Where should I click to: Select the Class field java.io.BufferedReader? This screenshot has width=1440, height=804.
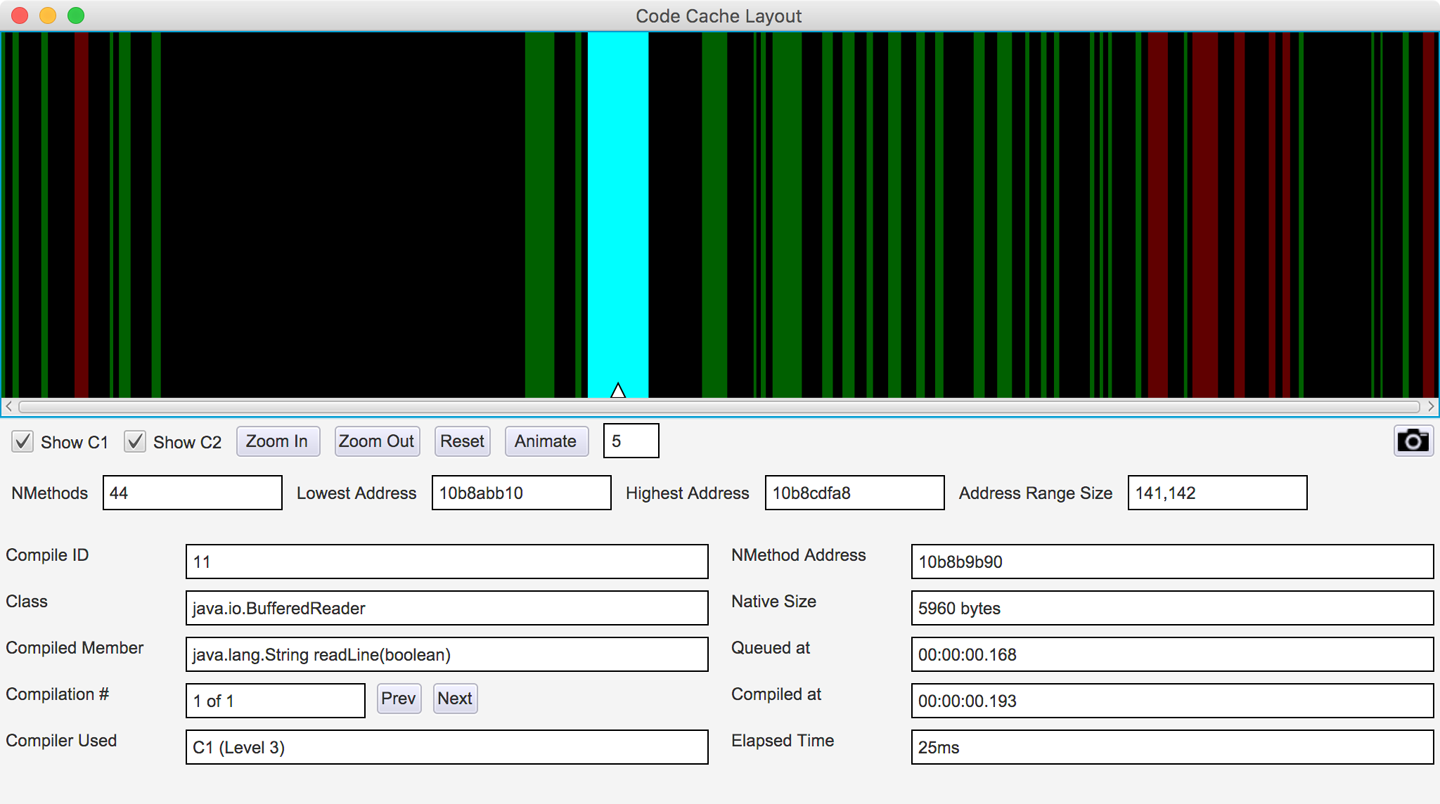tap(446, 608)
